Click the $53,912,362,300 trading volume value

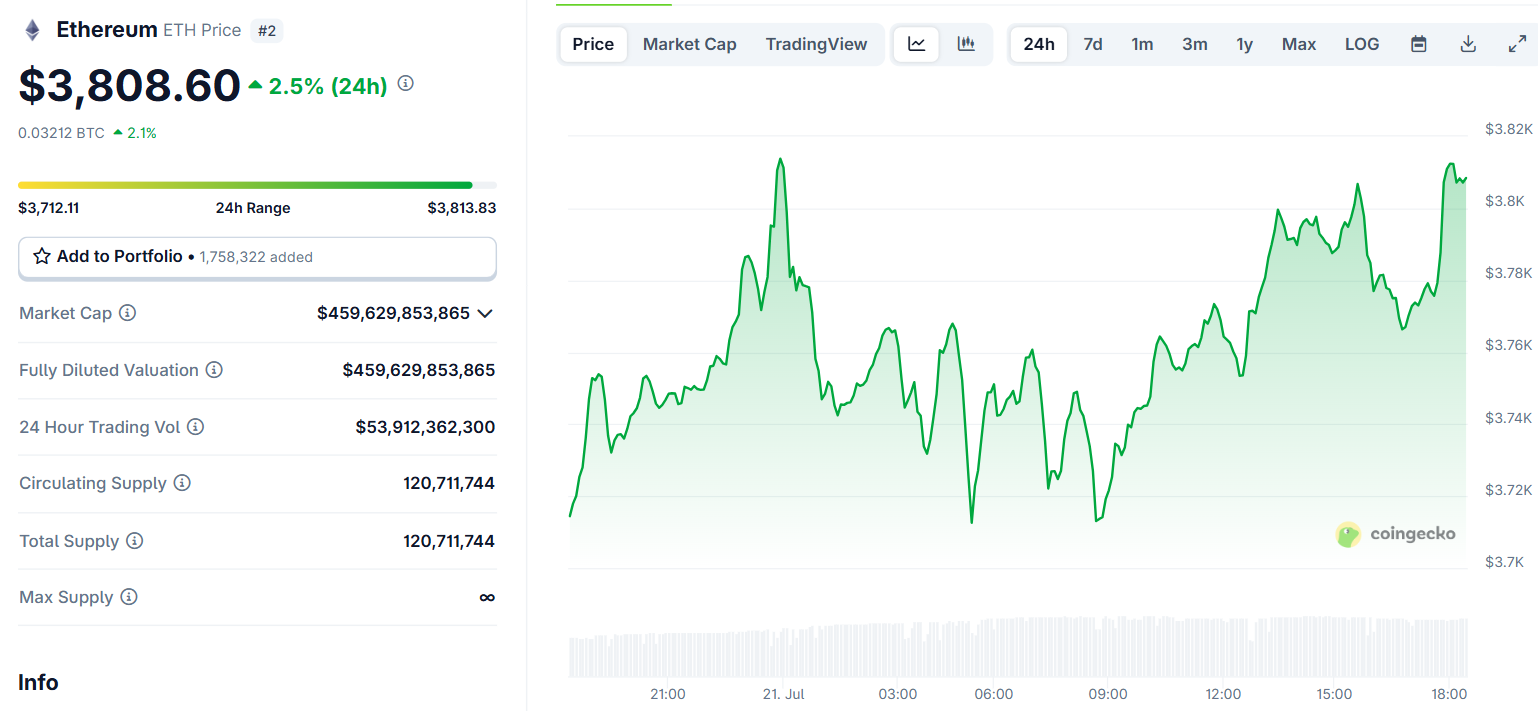coord(425,427)
